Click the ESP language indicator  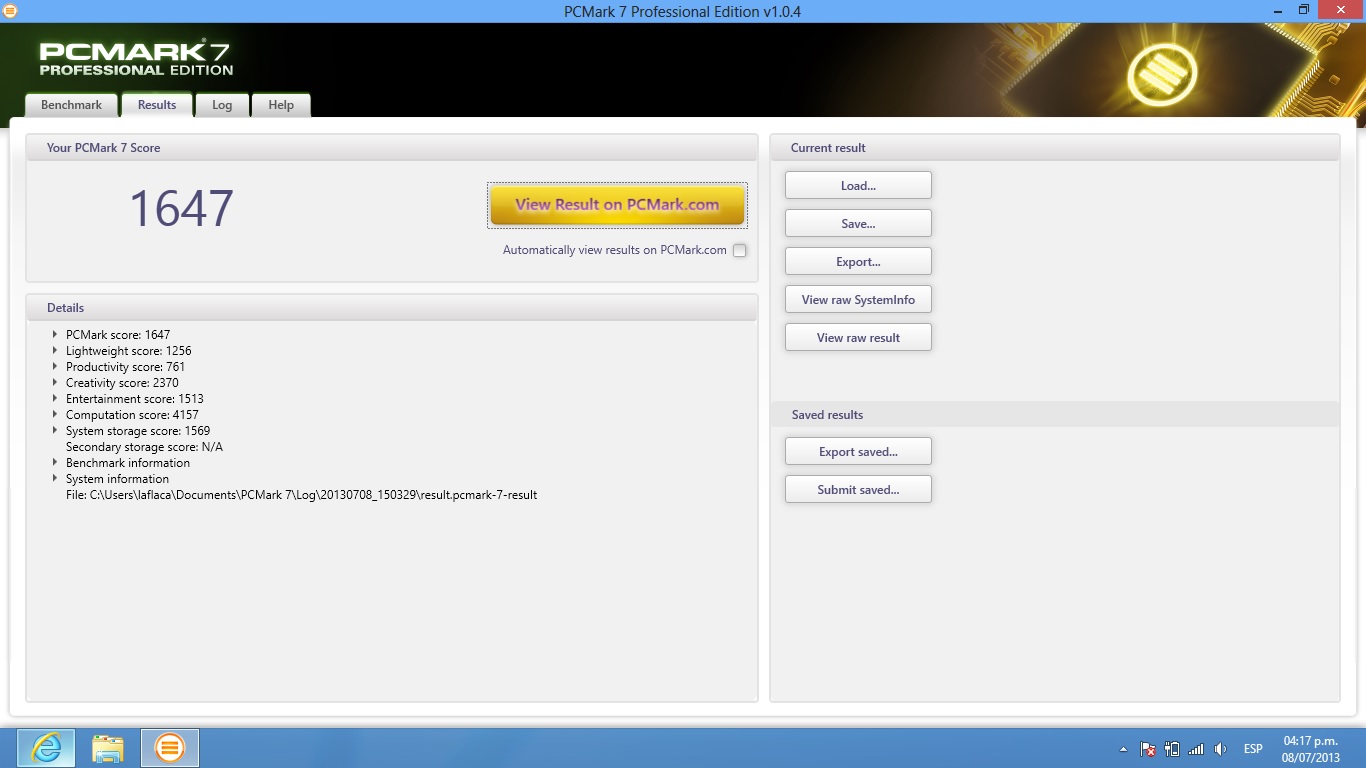pos(1253,749)
